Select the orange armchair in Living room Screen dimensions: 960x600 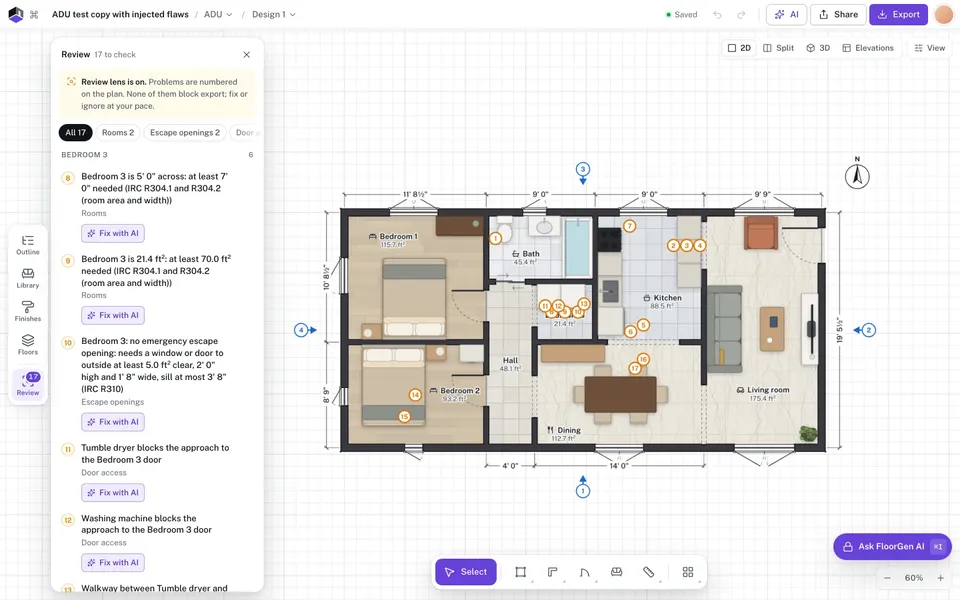761,233
